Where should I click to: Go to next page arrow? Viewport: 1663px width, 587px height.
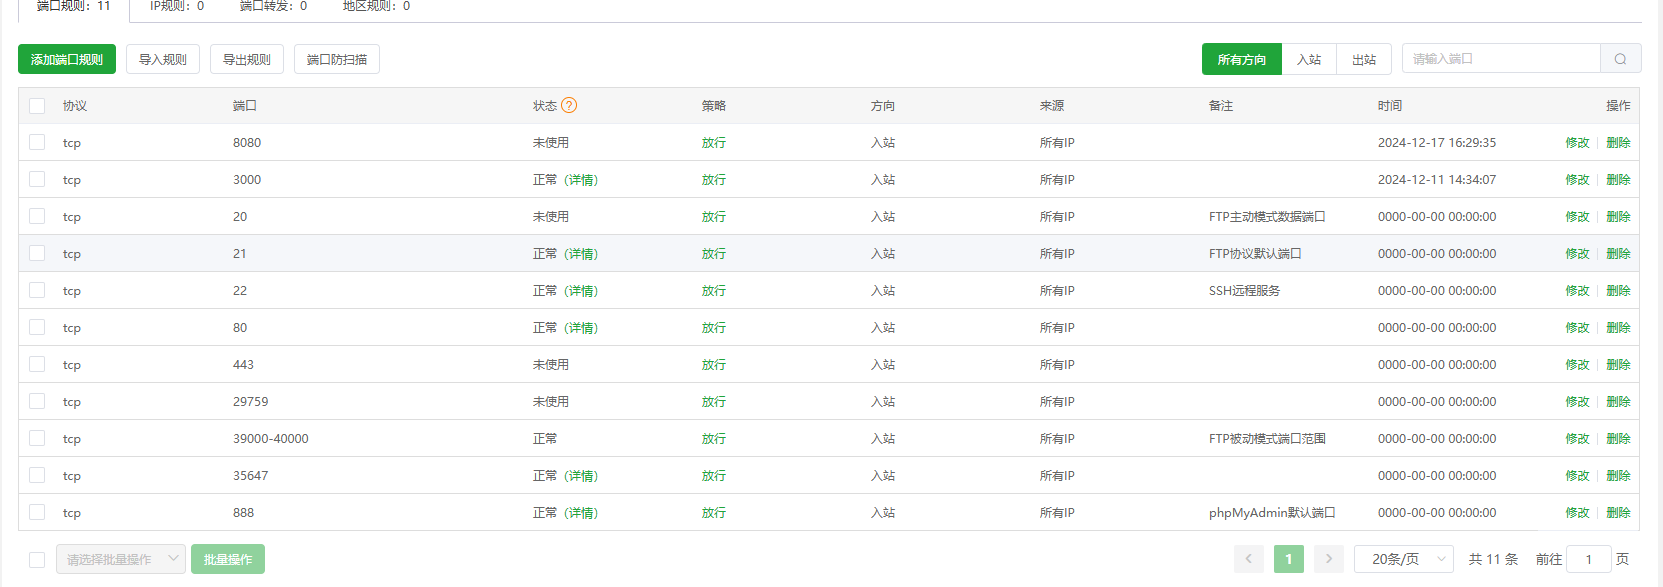tap(1329, 559)
